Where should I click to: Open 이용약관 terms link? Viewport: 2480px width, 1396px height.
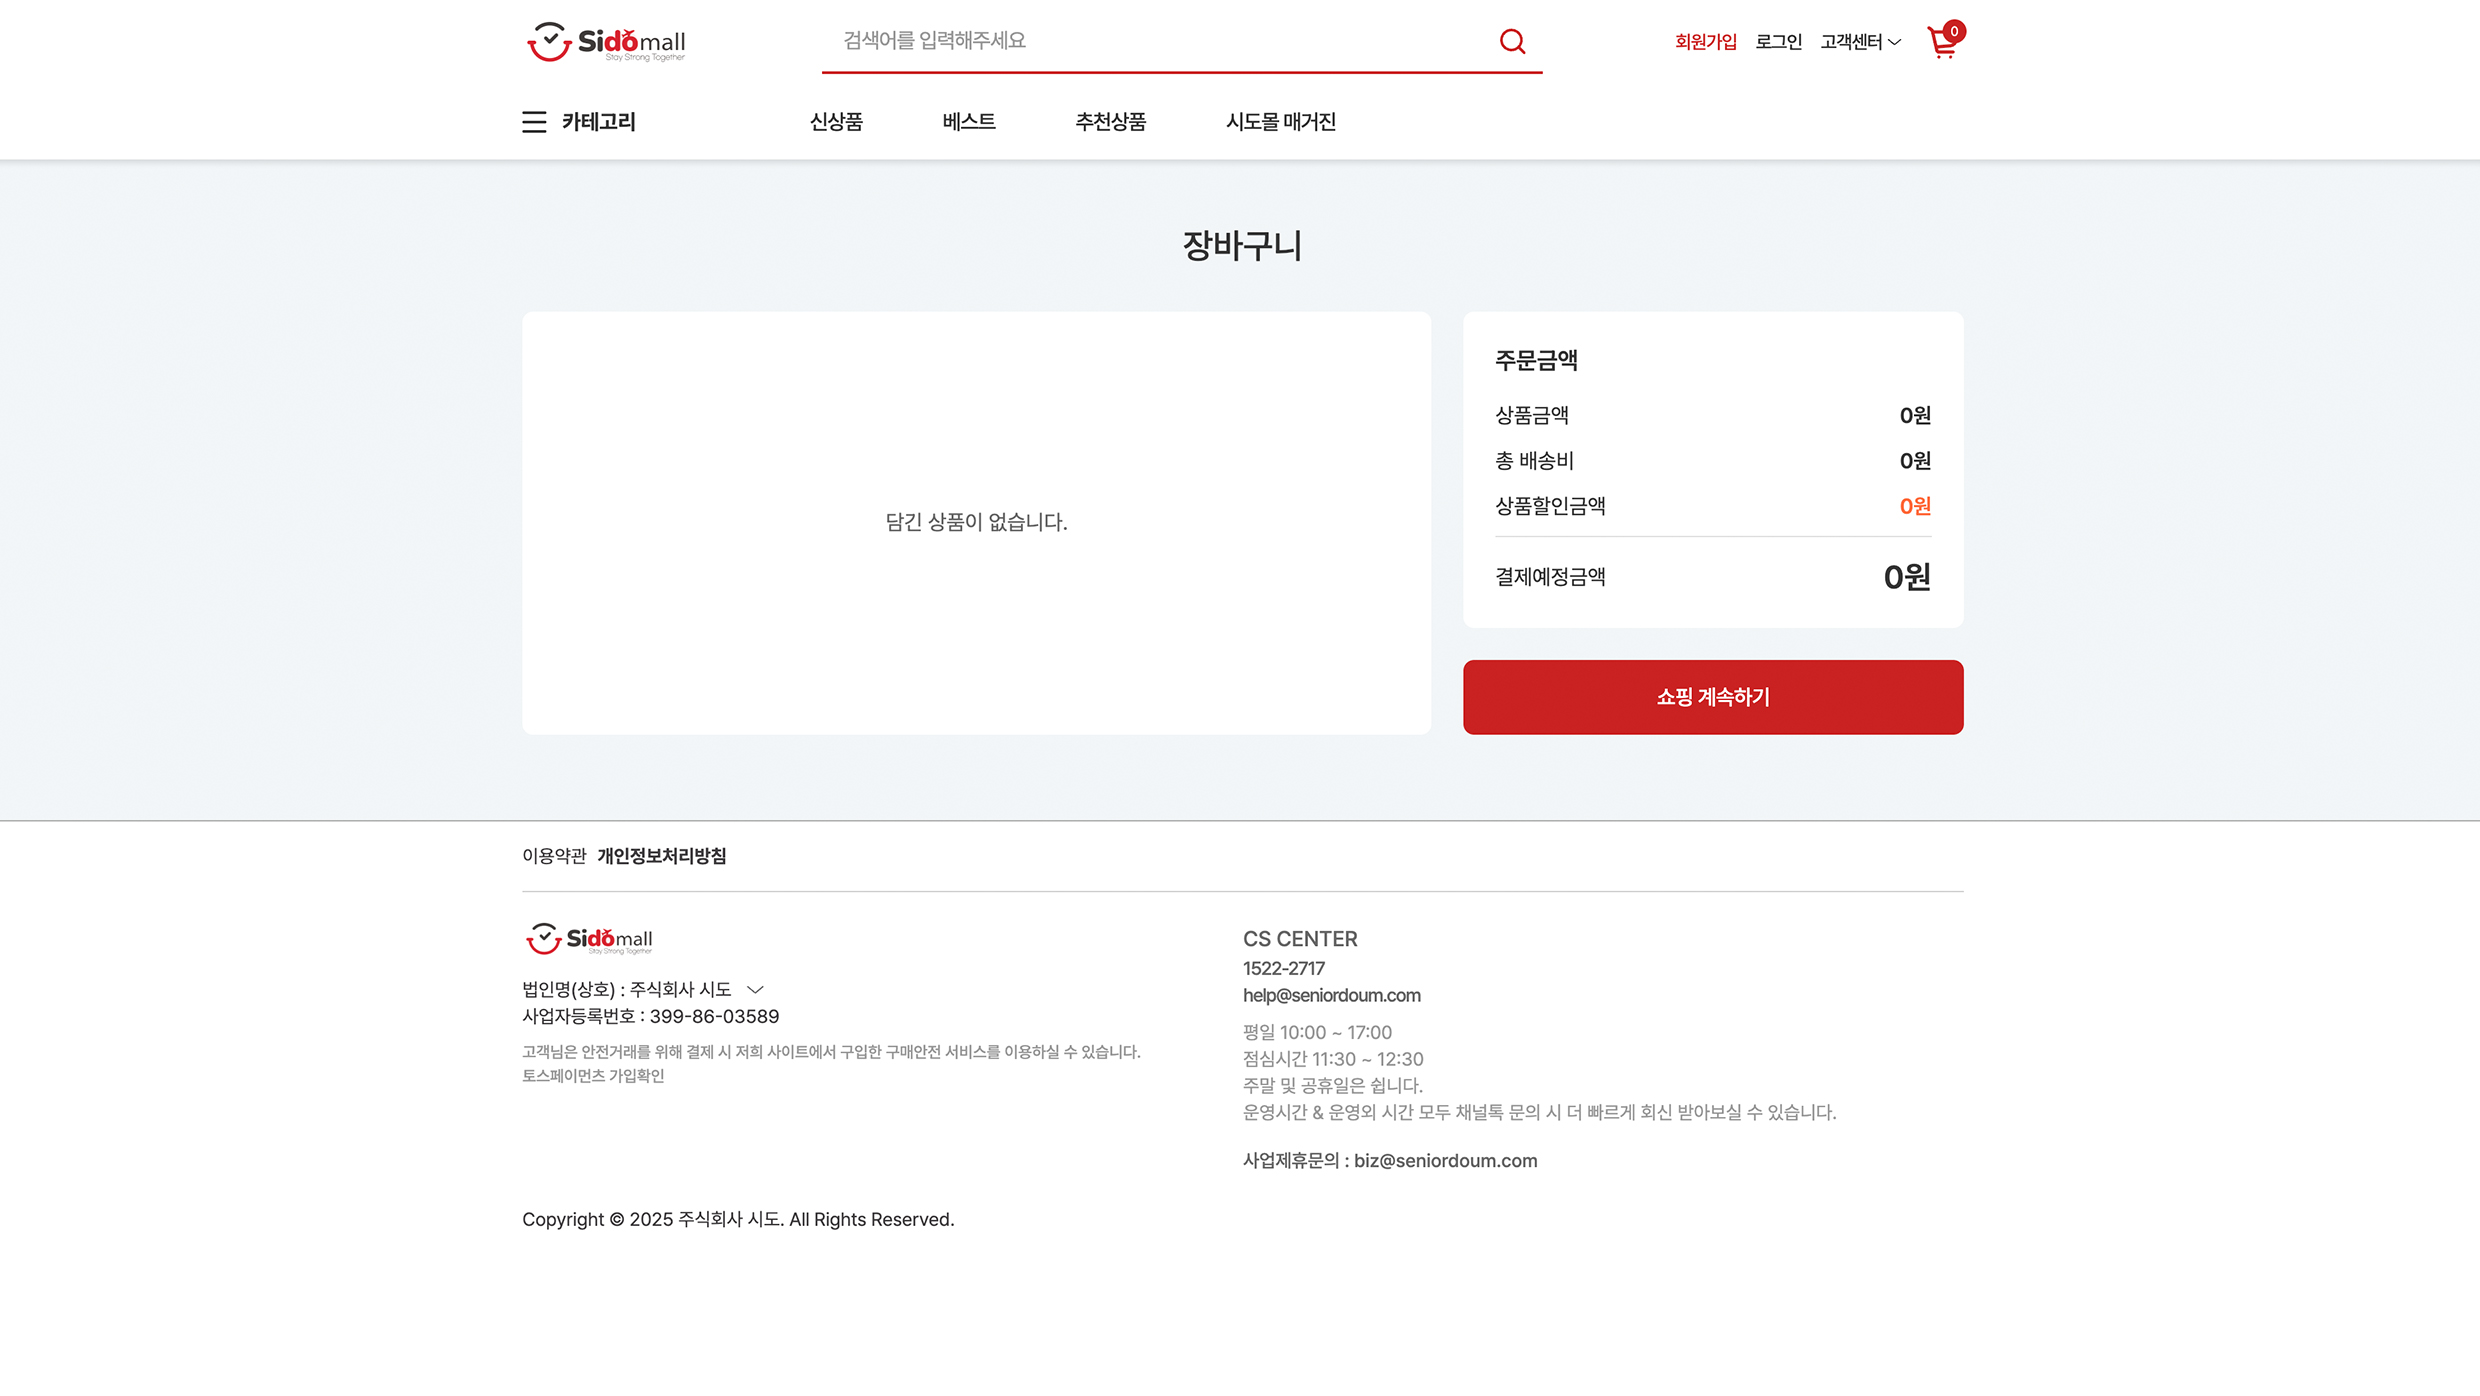tap(554, 856)
